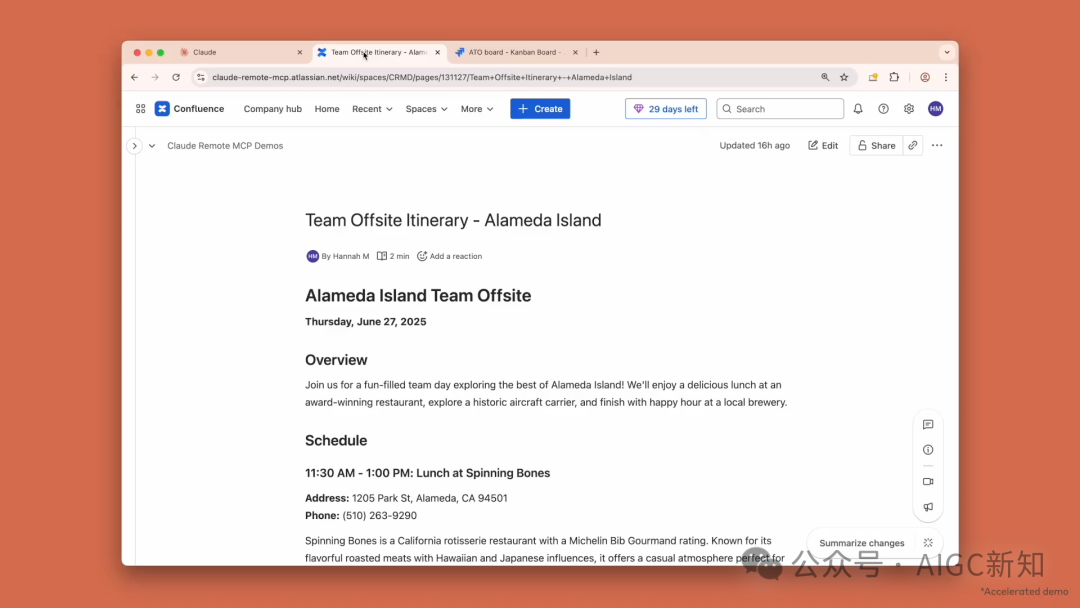The image size is (1080, 608).
Task: Click the add reaction emoji icon
Action: coord(422,256)
